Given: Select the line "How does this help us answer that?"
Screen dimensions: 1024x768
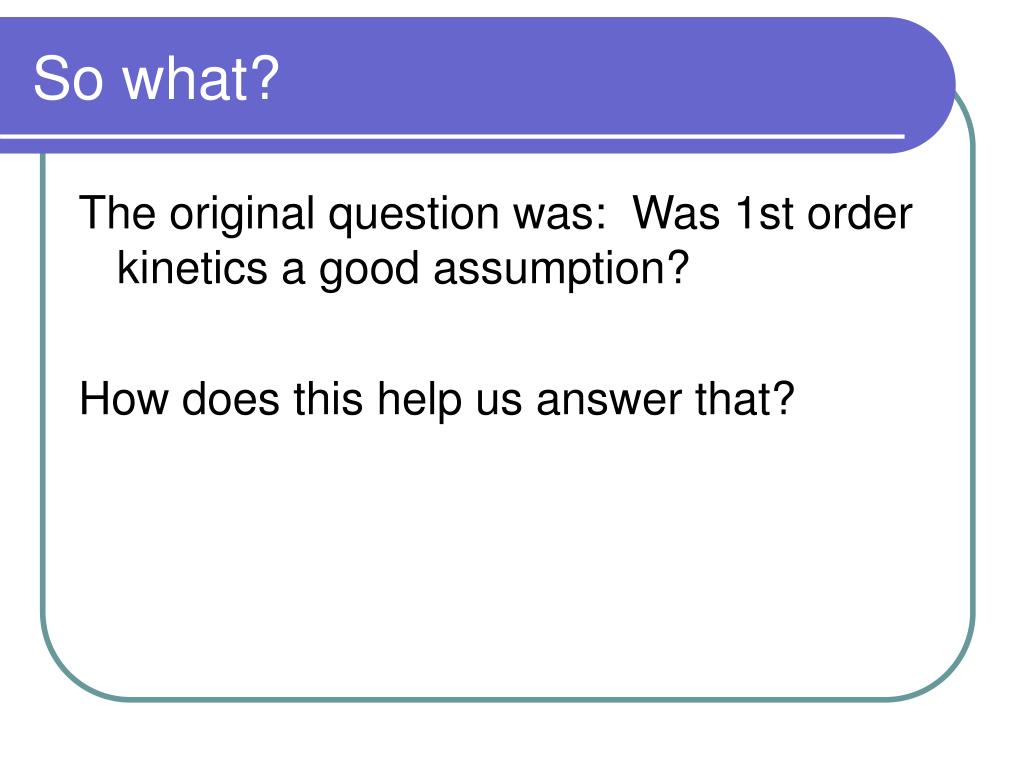Looking at the screenshot, I should point(436,400).
